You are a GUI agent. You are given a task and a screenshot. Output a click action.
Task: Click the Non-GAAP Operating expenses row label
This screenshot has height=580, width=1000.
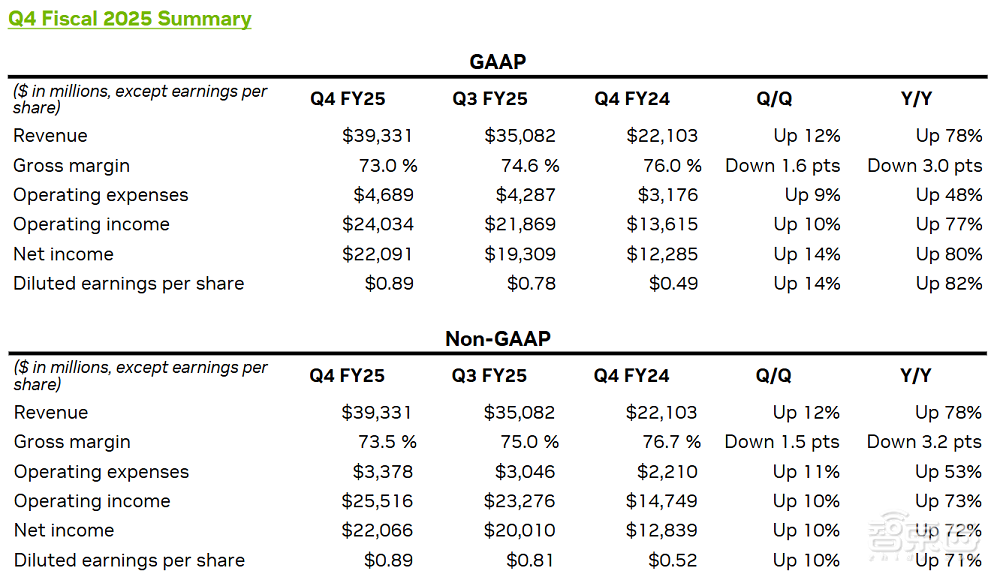pyautogui.click(x=101, y=472)
